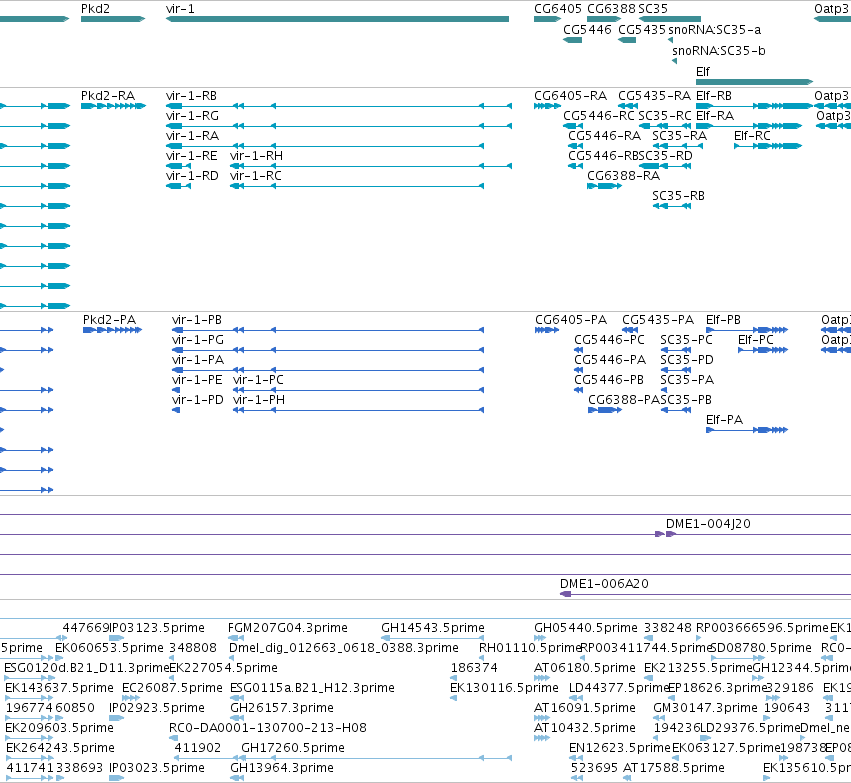This screenshot has width=851, height=783.
Task: Click the DME1-006A20 clone label
Action: tap(604, 584)
